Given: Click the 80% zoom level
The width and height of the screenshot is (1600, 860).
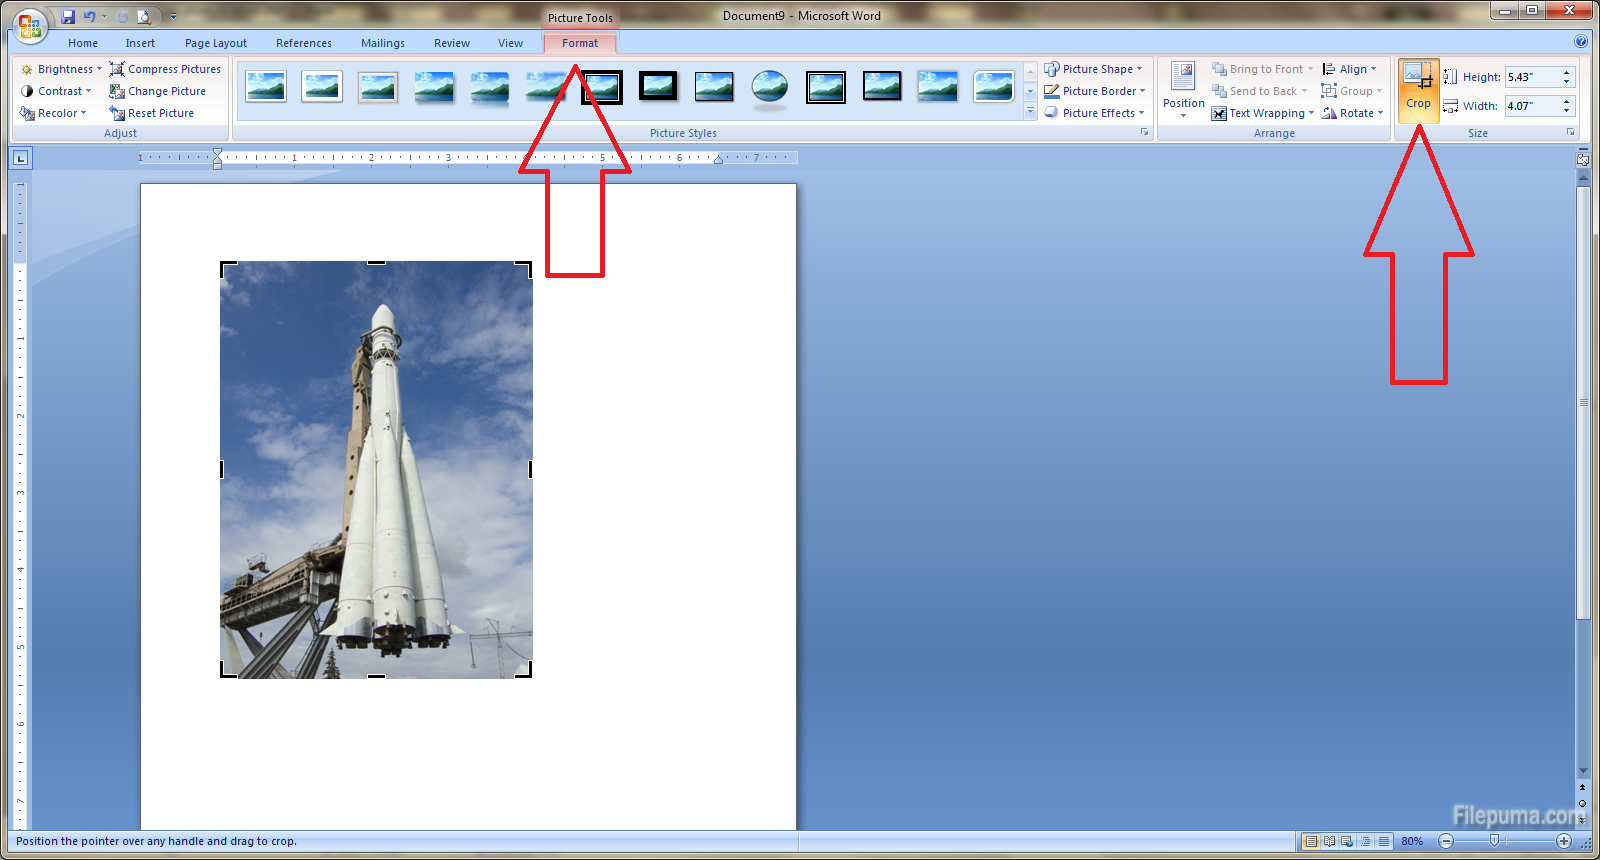Looking at the screenshot, I should pyautogui.click(x=1412, y=841).
